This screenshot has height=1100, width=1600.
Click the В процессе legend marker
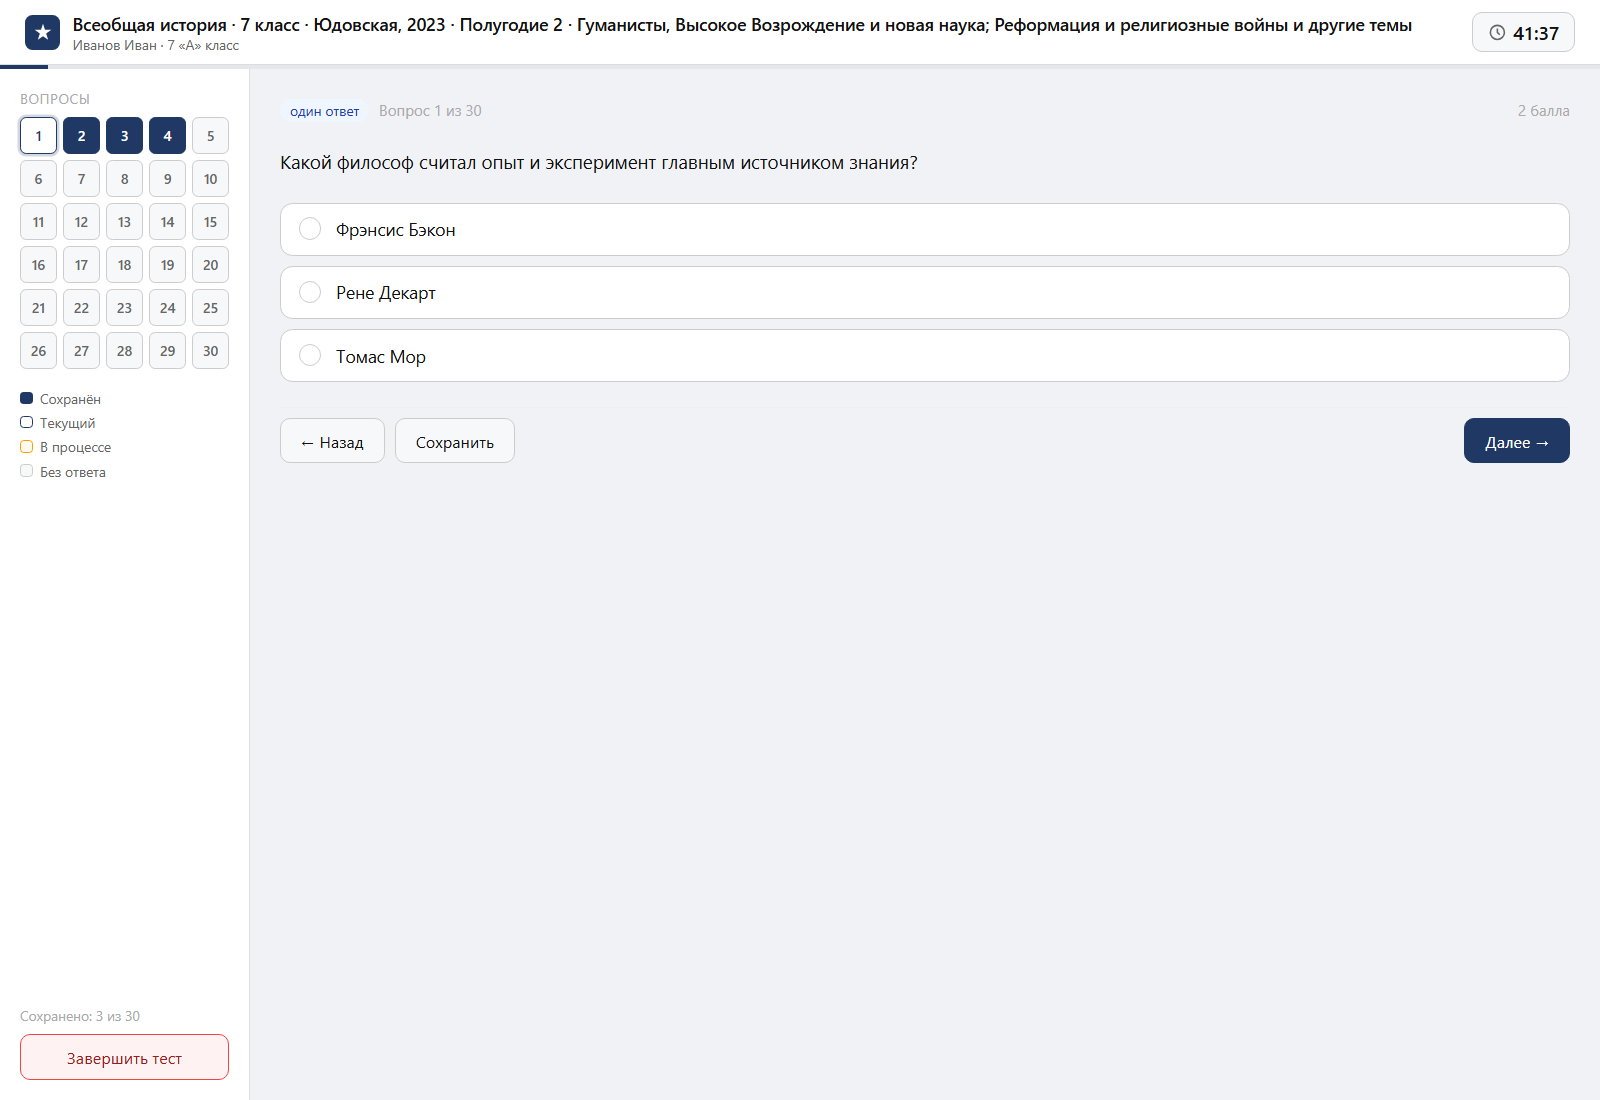click(27, 447)
